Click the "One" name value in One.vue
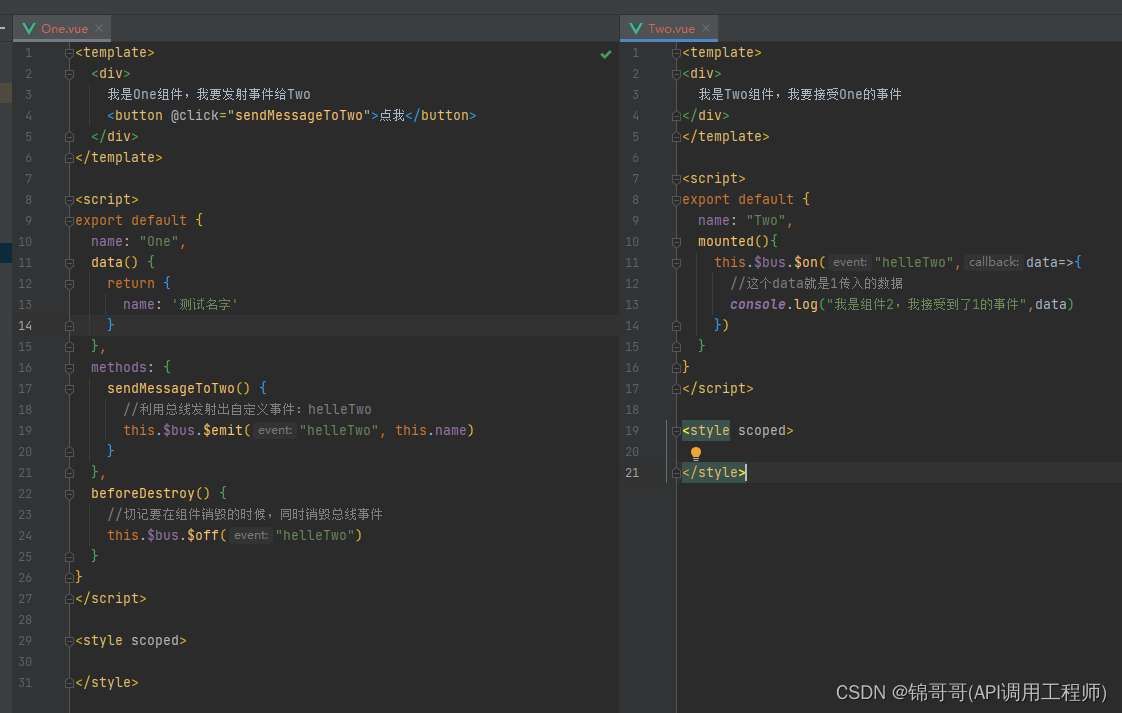This screenshot has height=713, width=1122. [159, 241]
